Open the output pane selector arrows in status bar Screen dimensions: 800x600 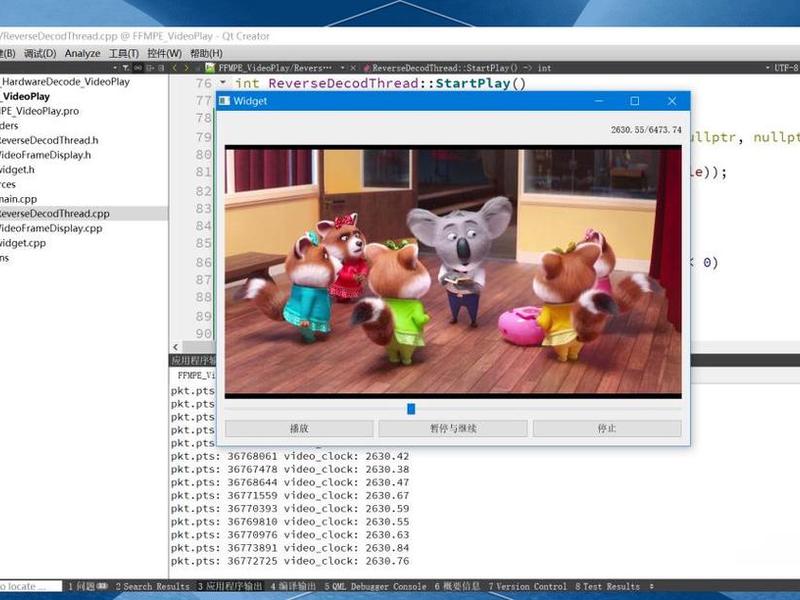tap(652, 586)
